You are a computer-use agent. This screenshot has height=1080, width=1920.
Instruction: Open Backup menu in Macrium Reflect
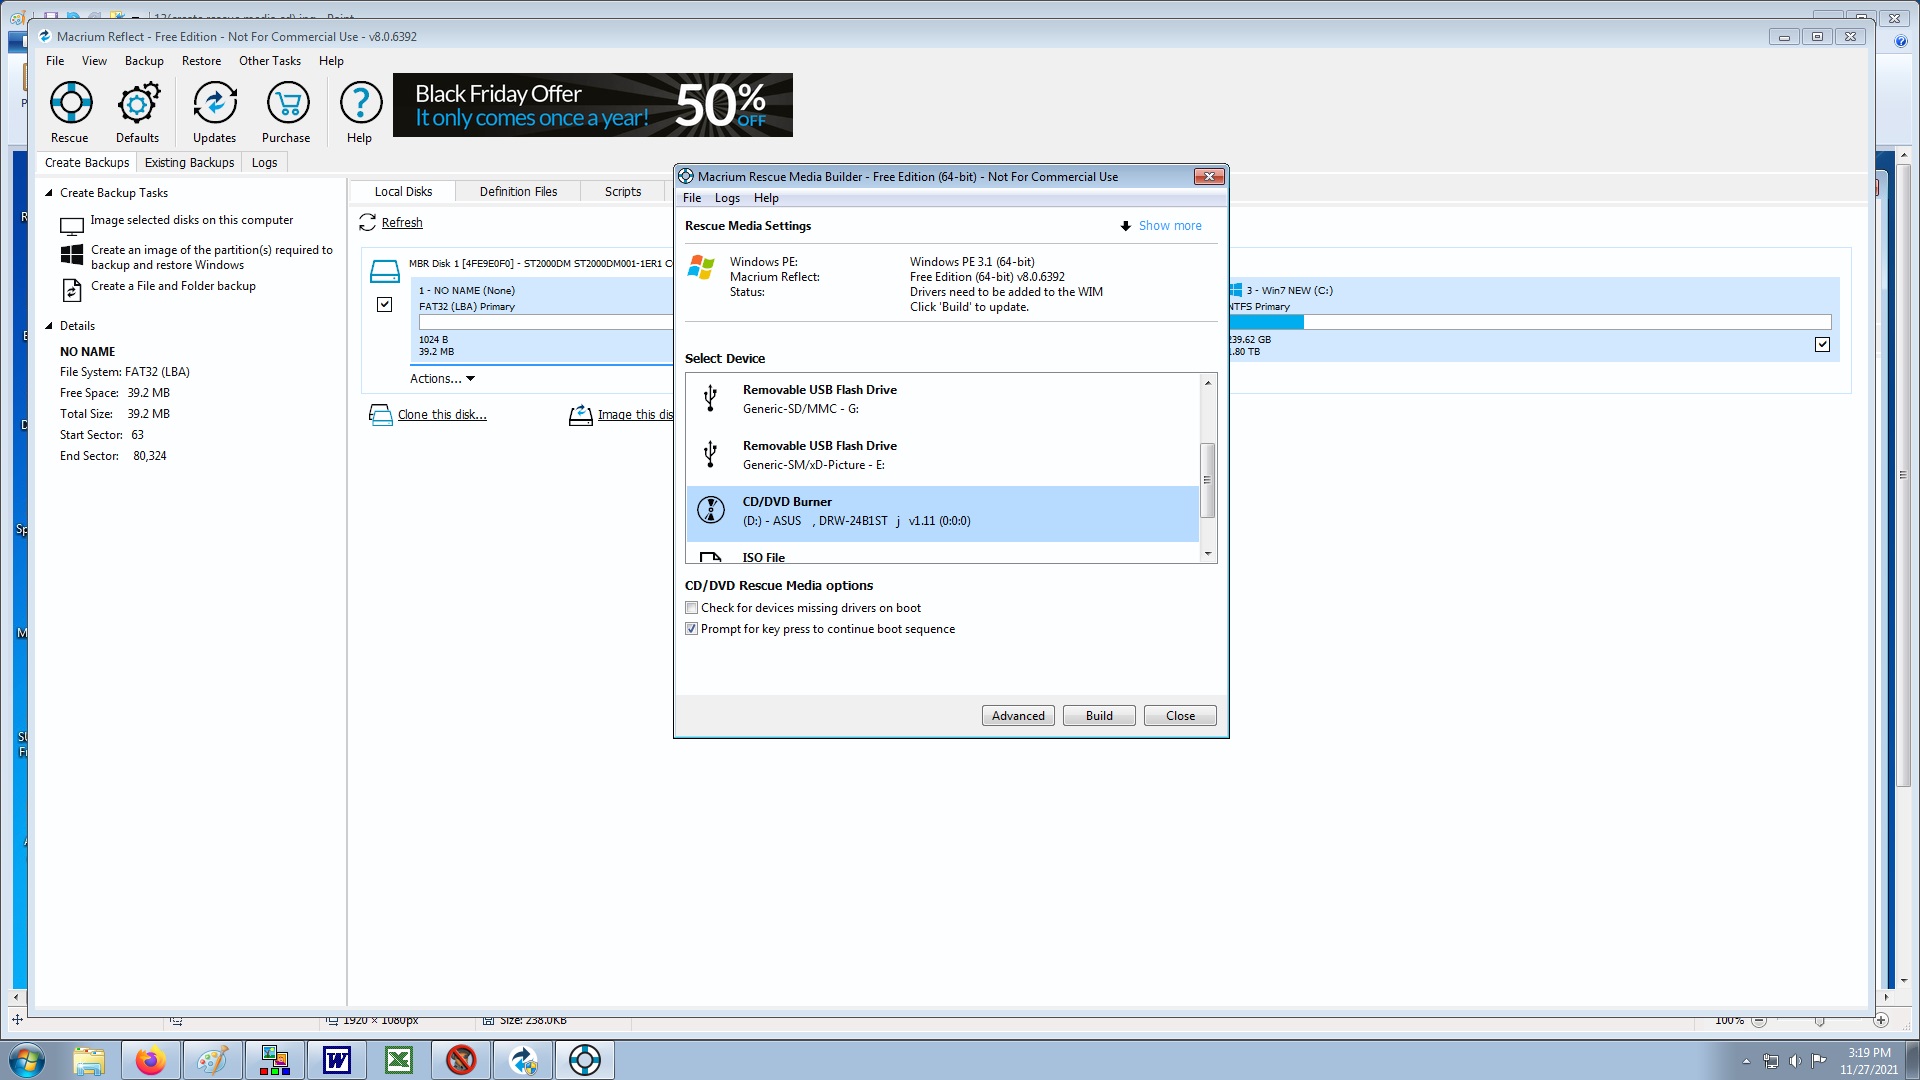pyautogui.click(x=144, y=61)
